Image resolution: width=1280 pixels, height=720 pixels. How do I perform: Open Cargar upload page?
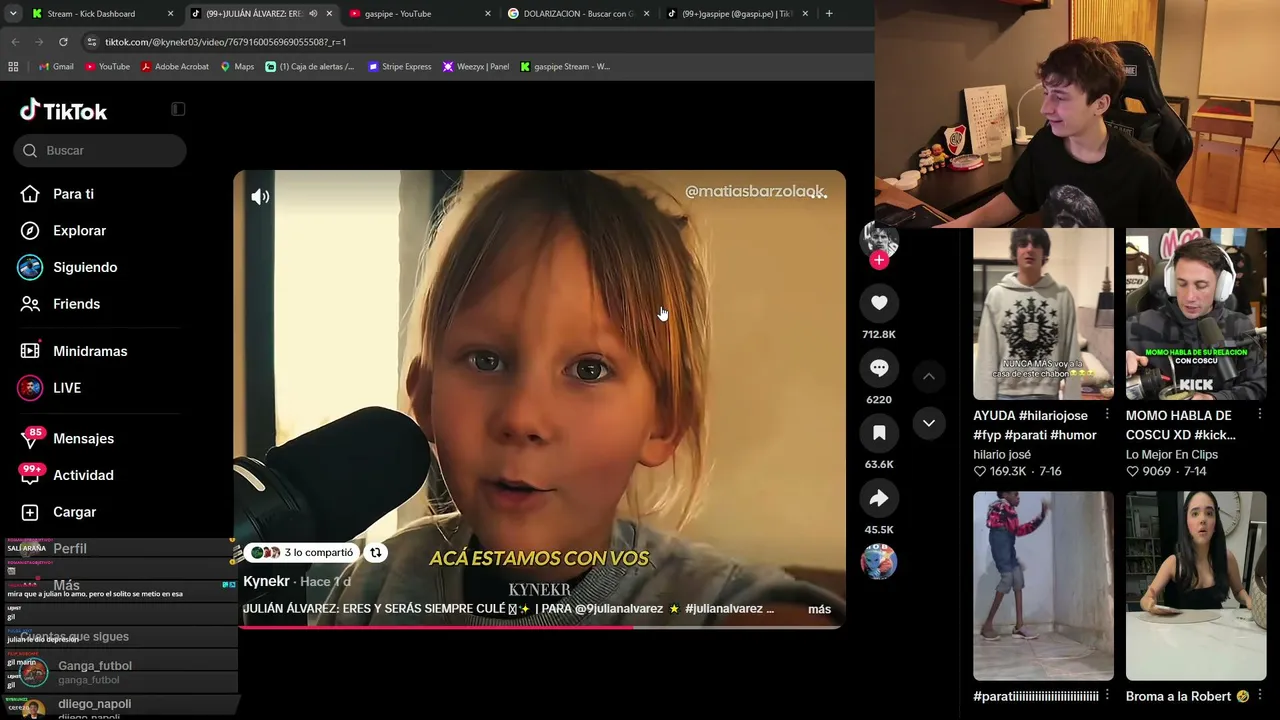point(74,512)
